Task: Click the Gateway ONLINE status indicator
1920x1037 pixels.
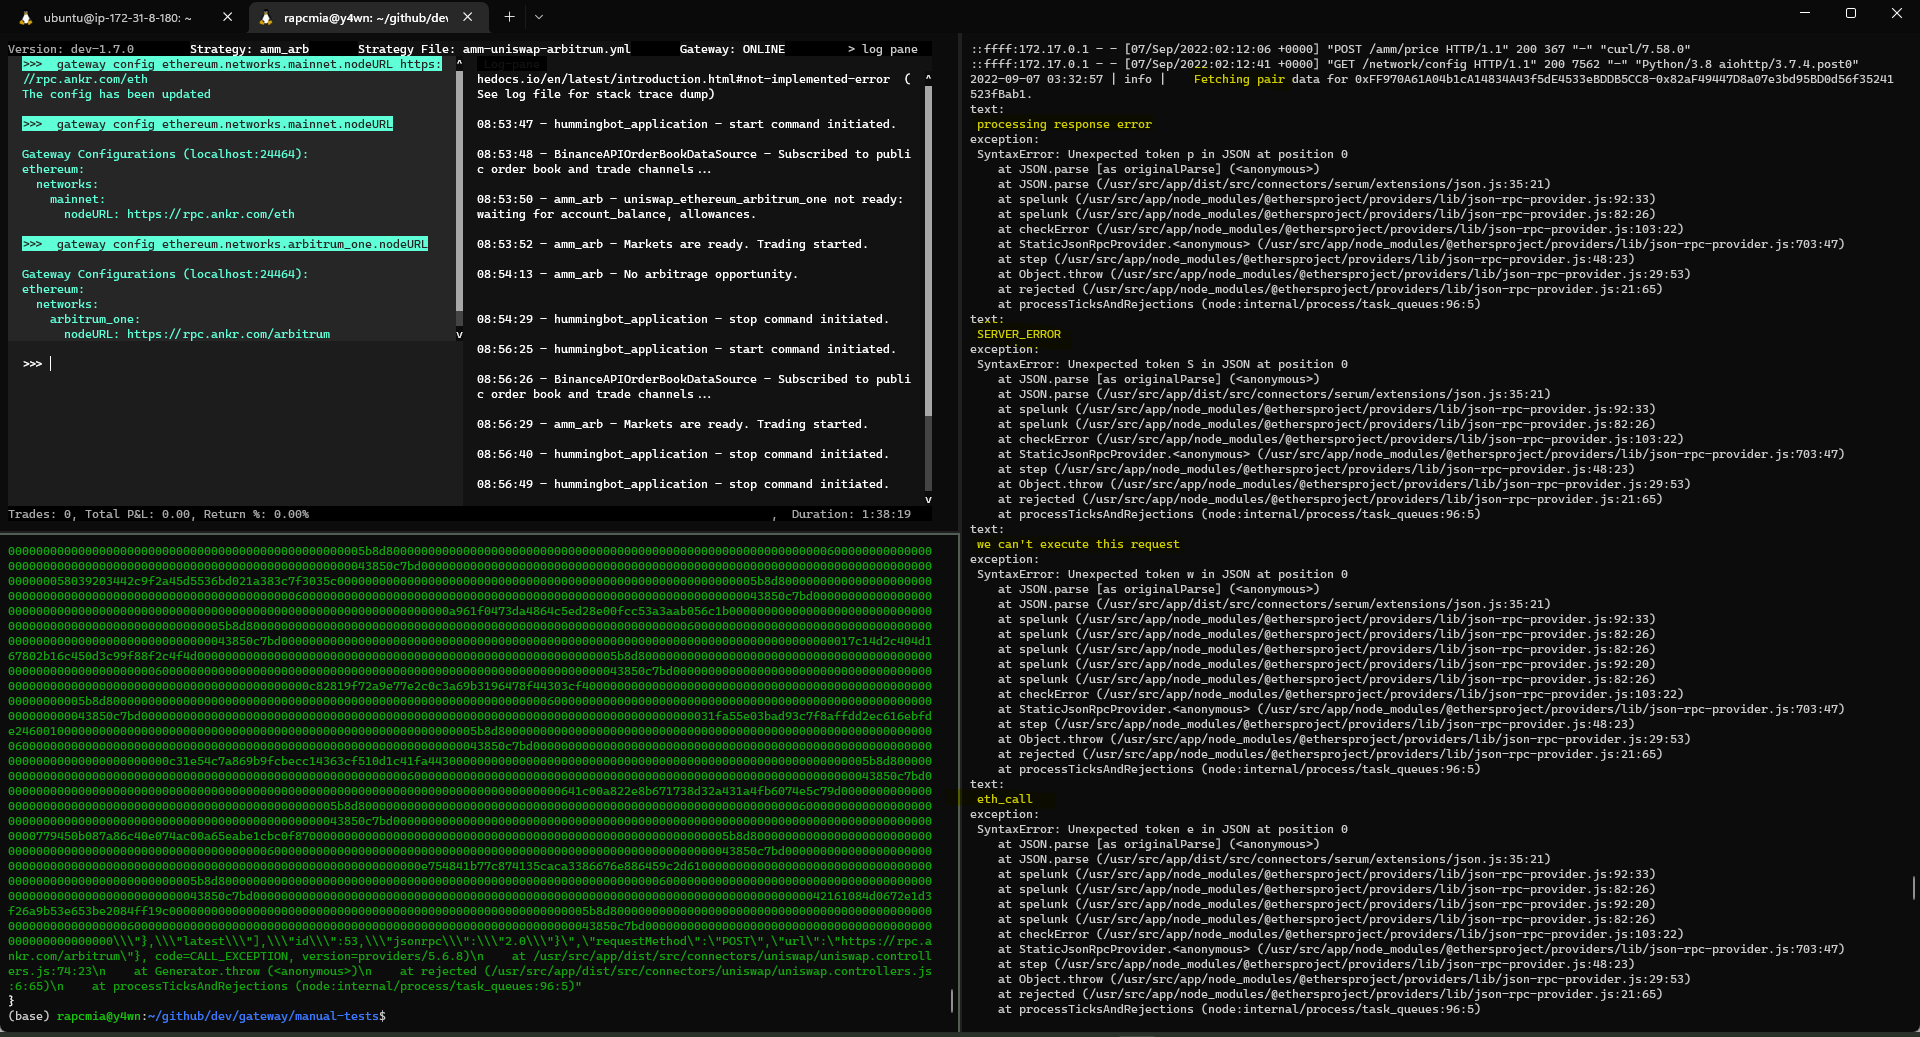Action: (731, 48)
